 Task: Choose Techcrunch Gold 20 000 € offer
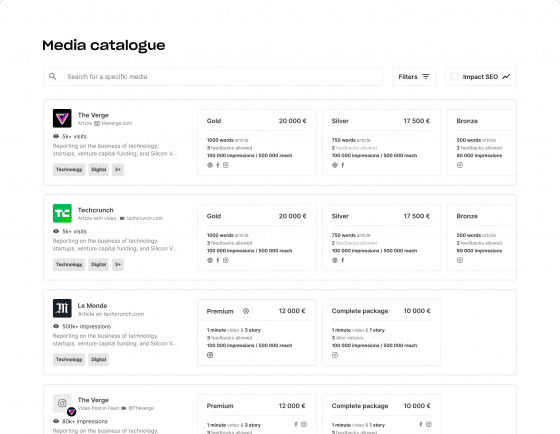(x=257, y=238)
